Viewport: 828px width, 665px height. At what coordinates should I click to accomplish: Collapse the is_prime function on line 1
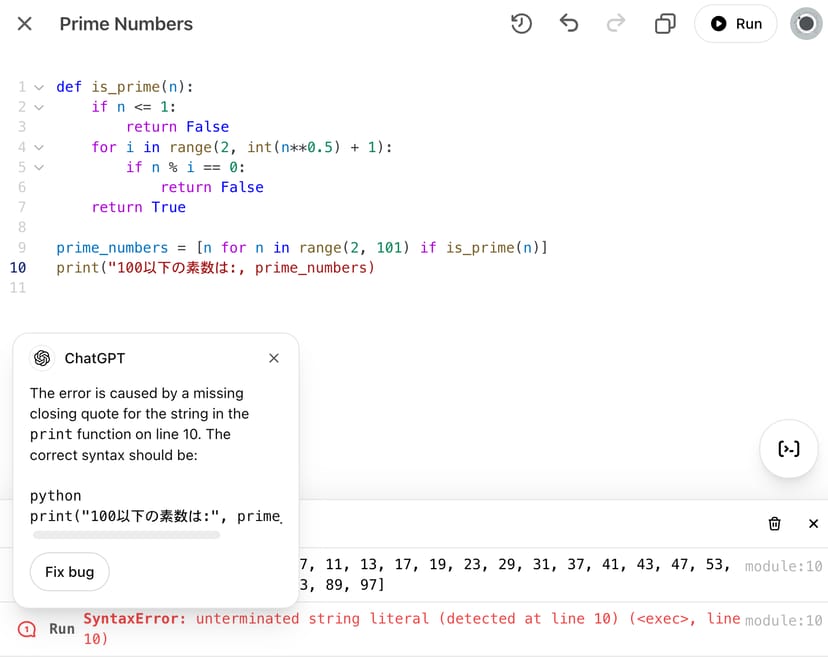(39, 87)
